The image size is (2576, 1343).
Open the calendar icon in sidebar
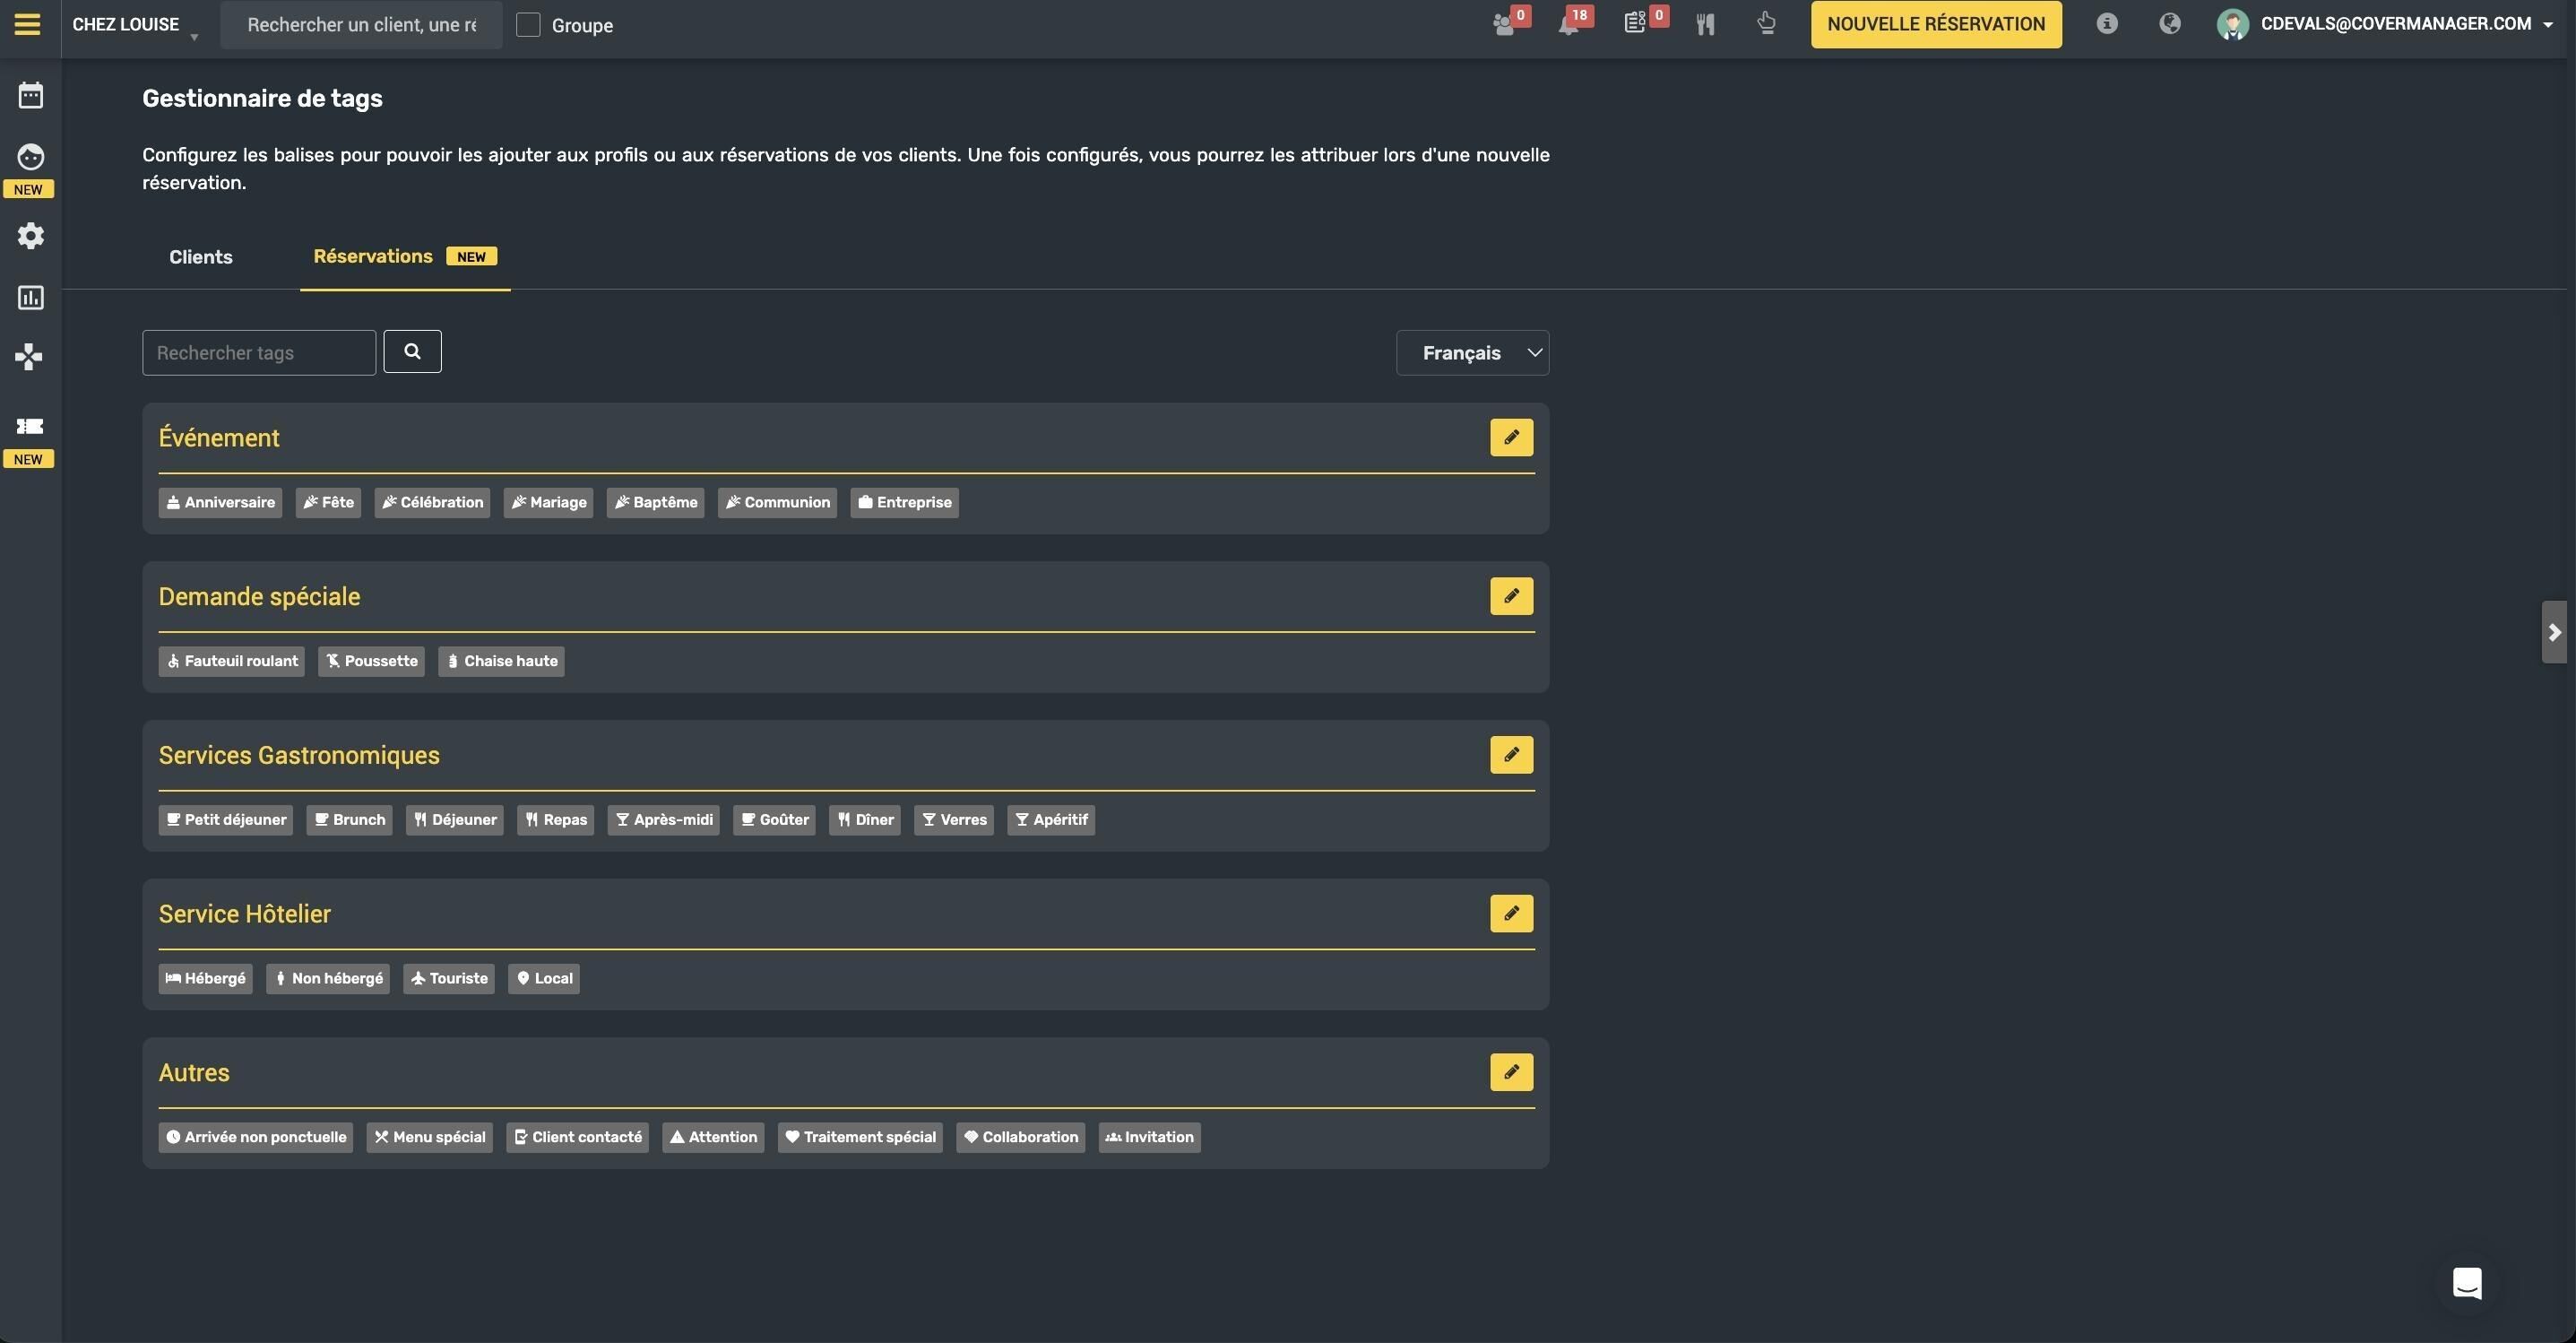(x=31, y=95)
